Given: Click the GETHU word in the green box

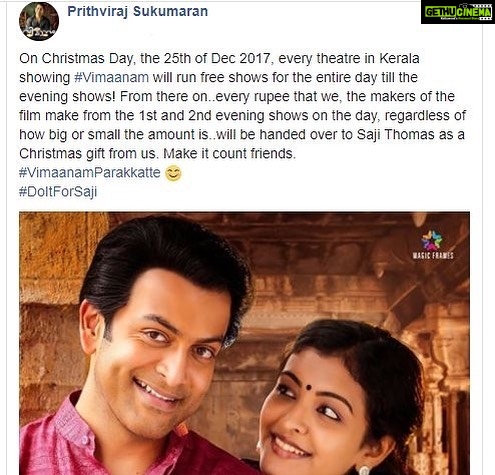Looking at the screenshot, I should (439, 12).
